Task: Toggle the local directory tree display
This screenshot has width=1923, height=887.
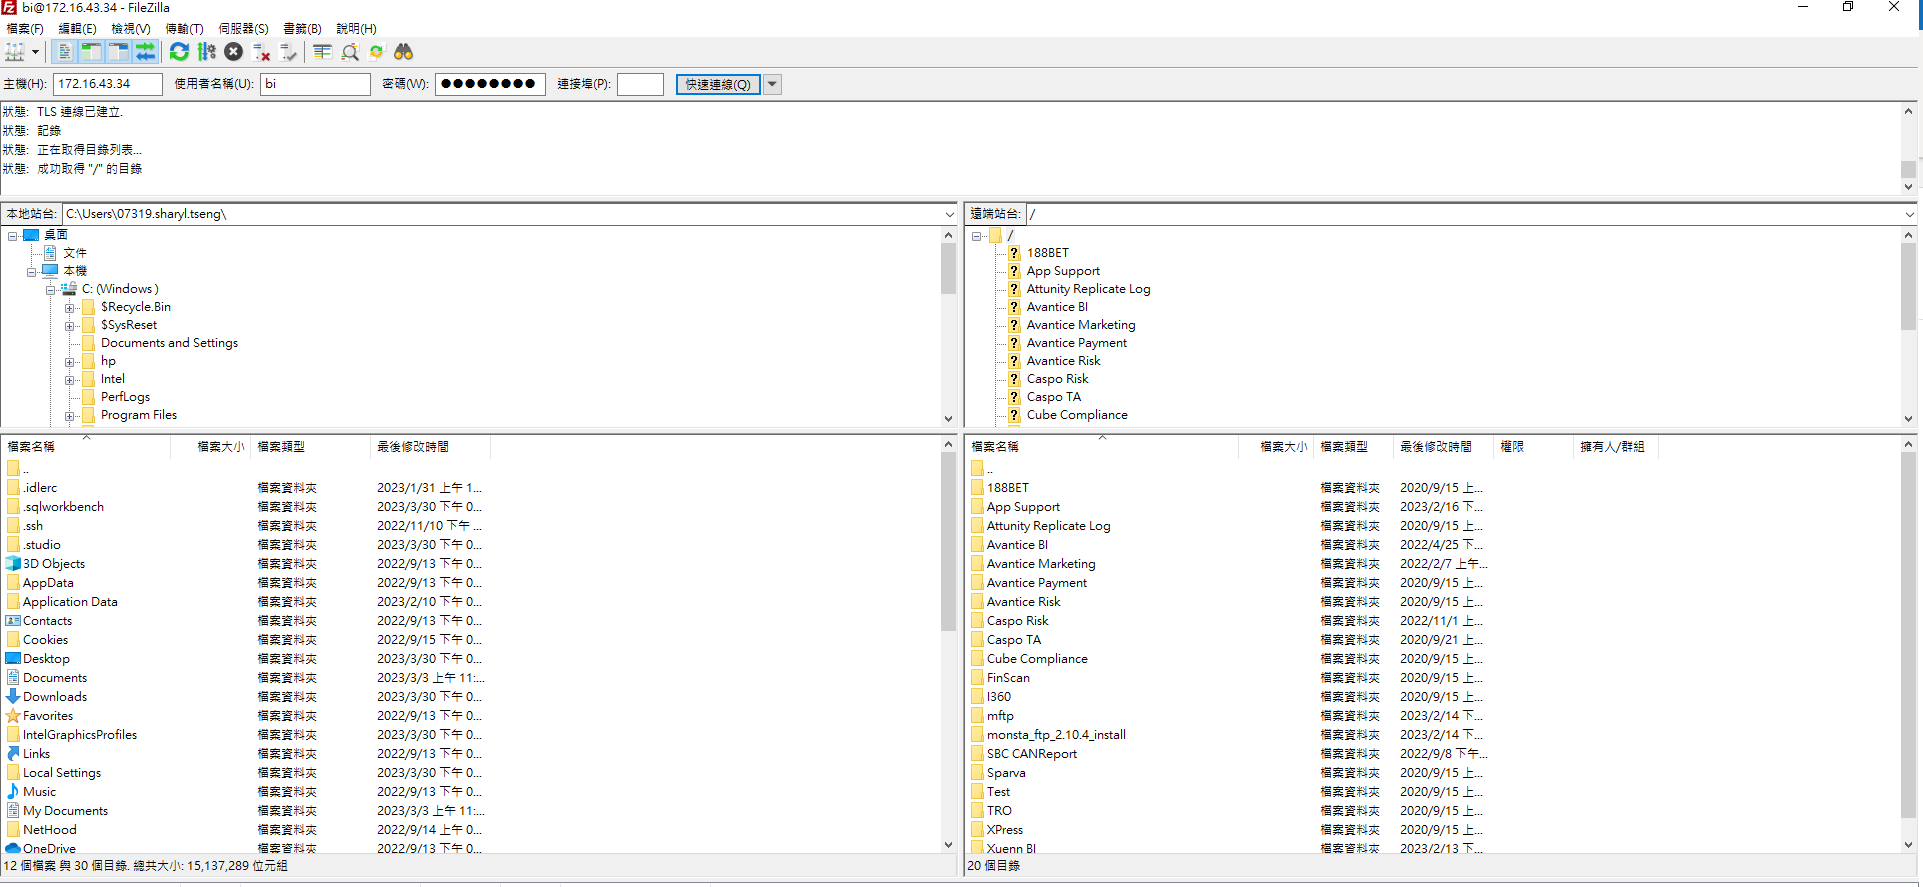Action: pos(91,52)
